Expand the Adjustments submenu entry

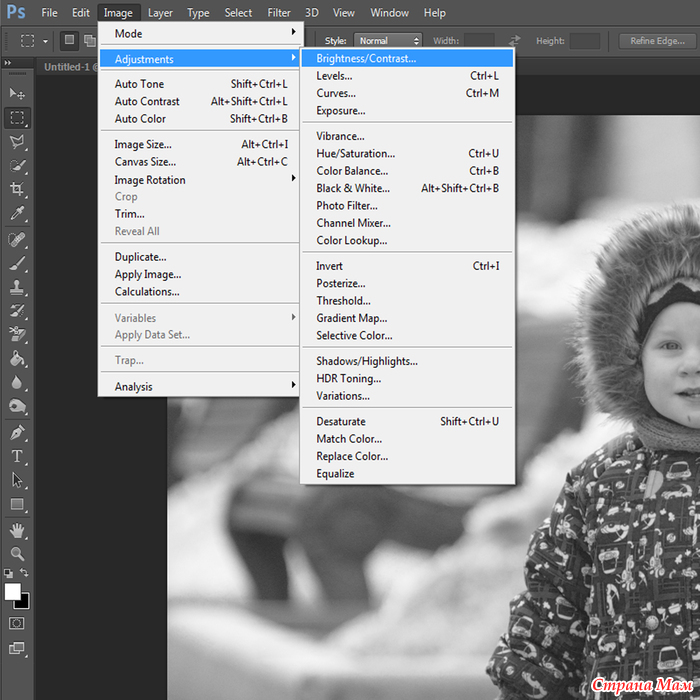(x=199, y=59)
